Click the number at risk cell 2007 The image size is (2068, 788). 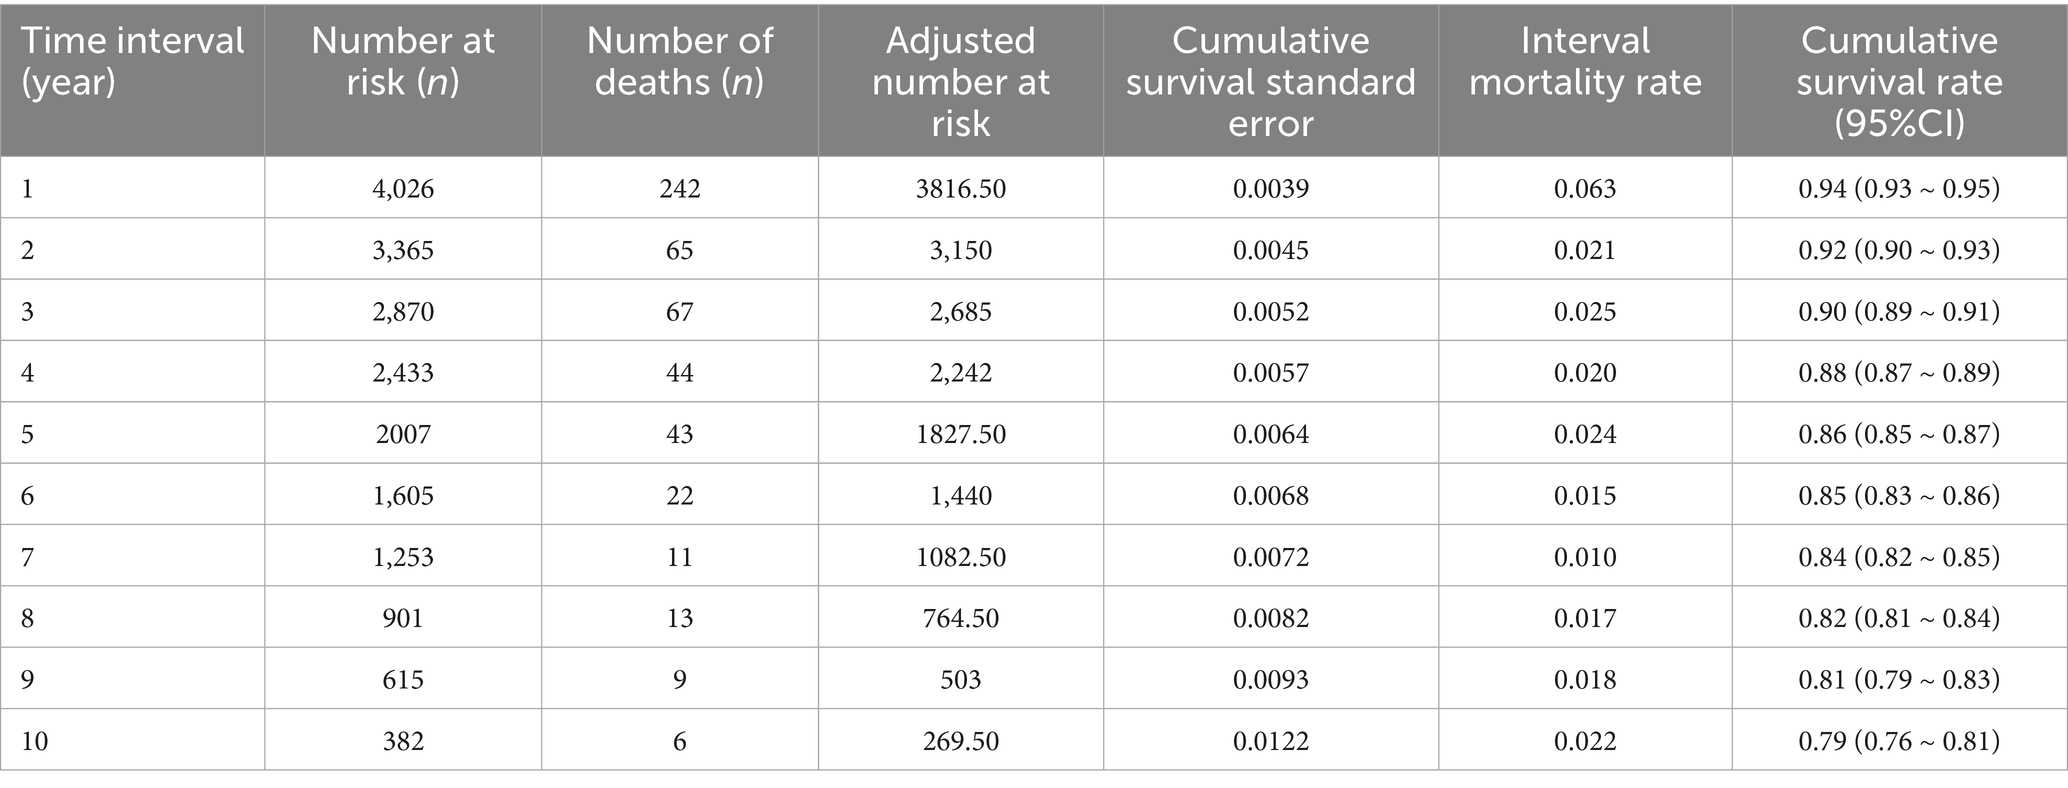[x=403, y=434]
